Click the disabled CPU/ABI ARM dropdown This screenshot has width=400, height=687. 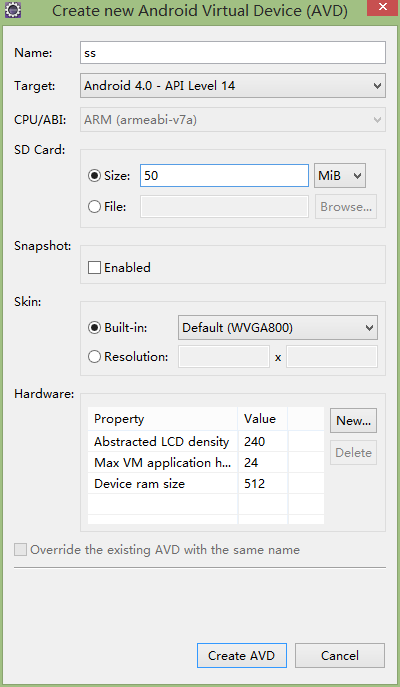(233, 120)
